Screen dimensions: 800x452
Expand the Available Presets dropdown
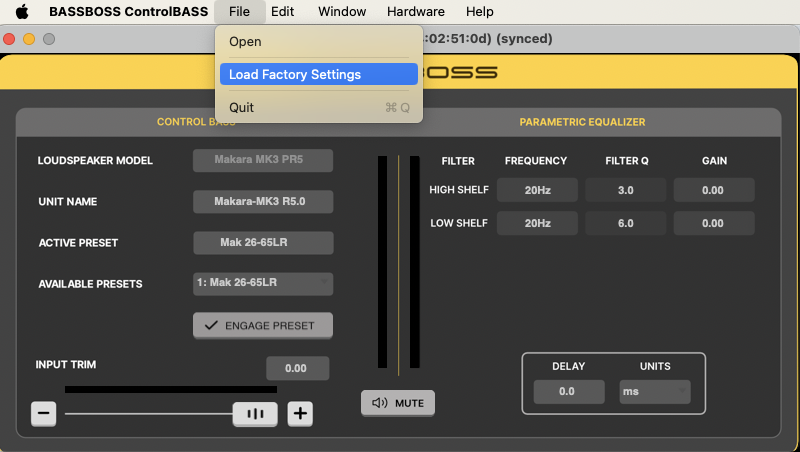(x=262, y=283)
